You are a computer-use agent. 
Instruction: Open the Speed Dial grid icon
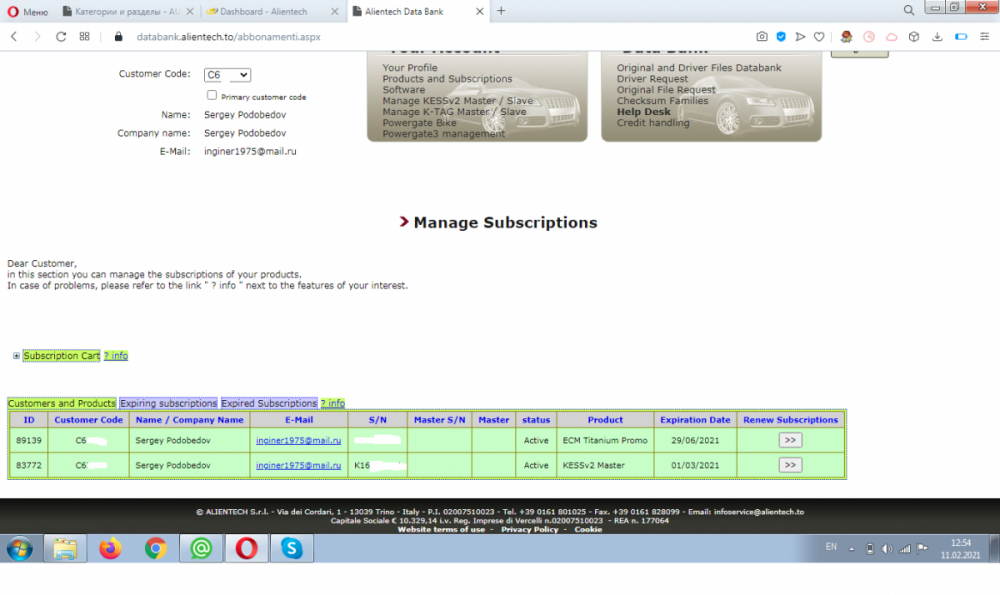(x=84, y=36)
